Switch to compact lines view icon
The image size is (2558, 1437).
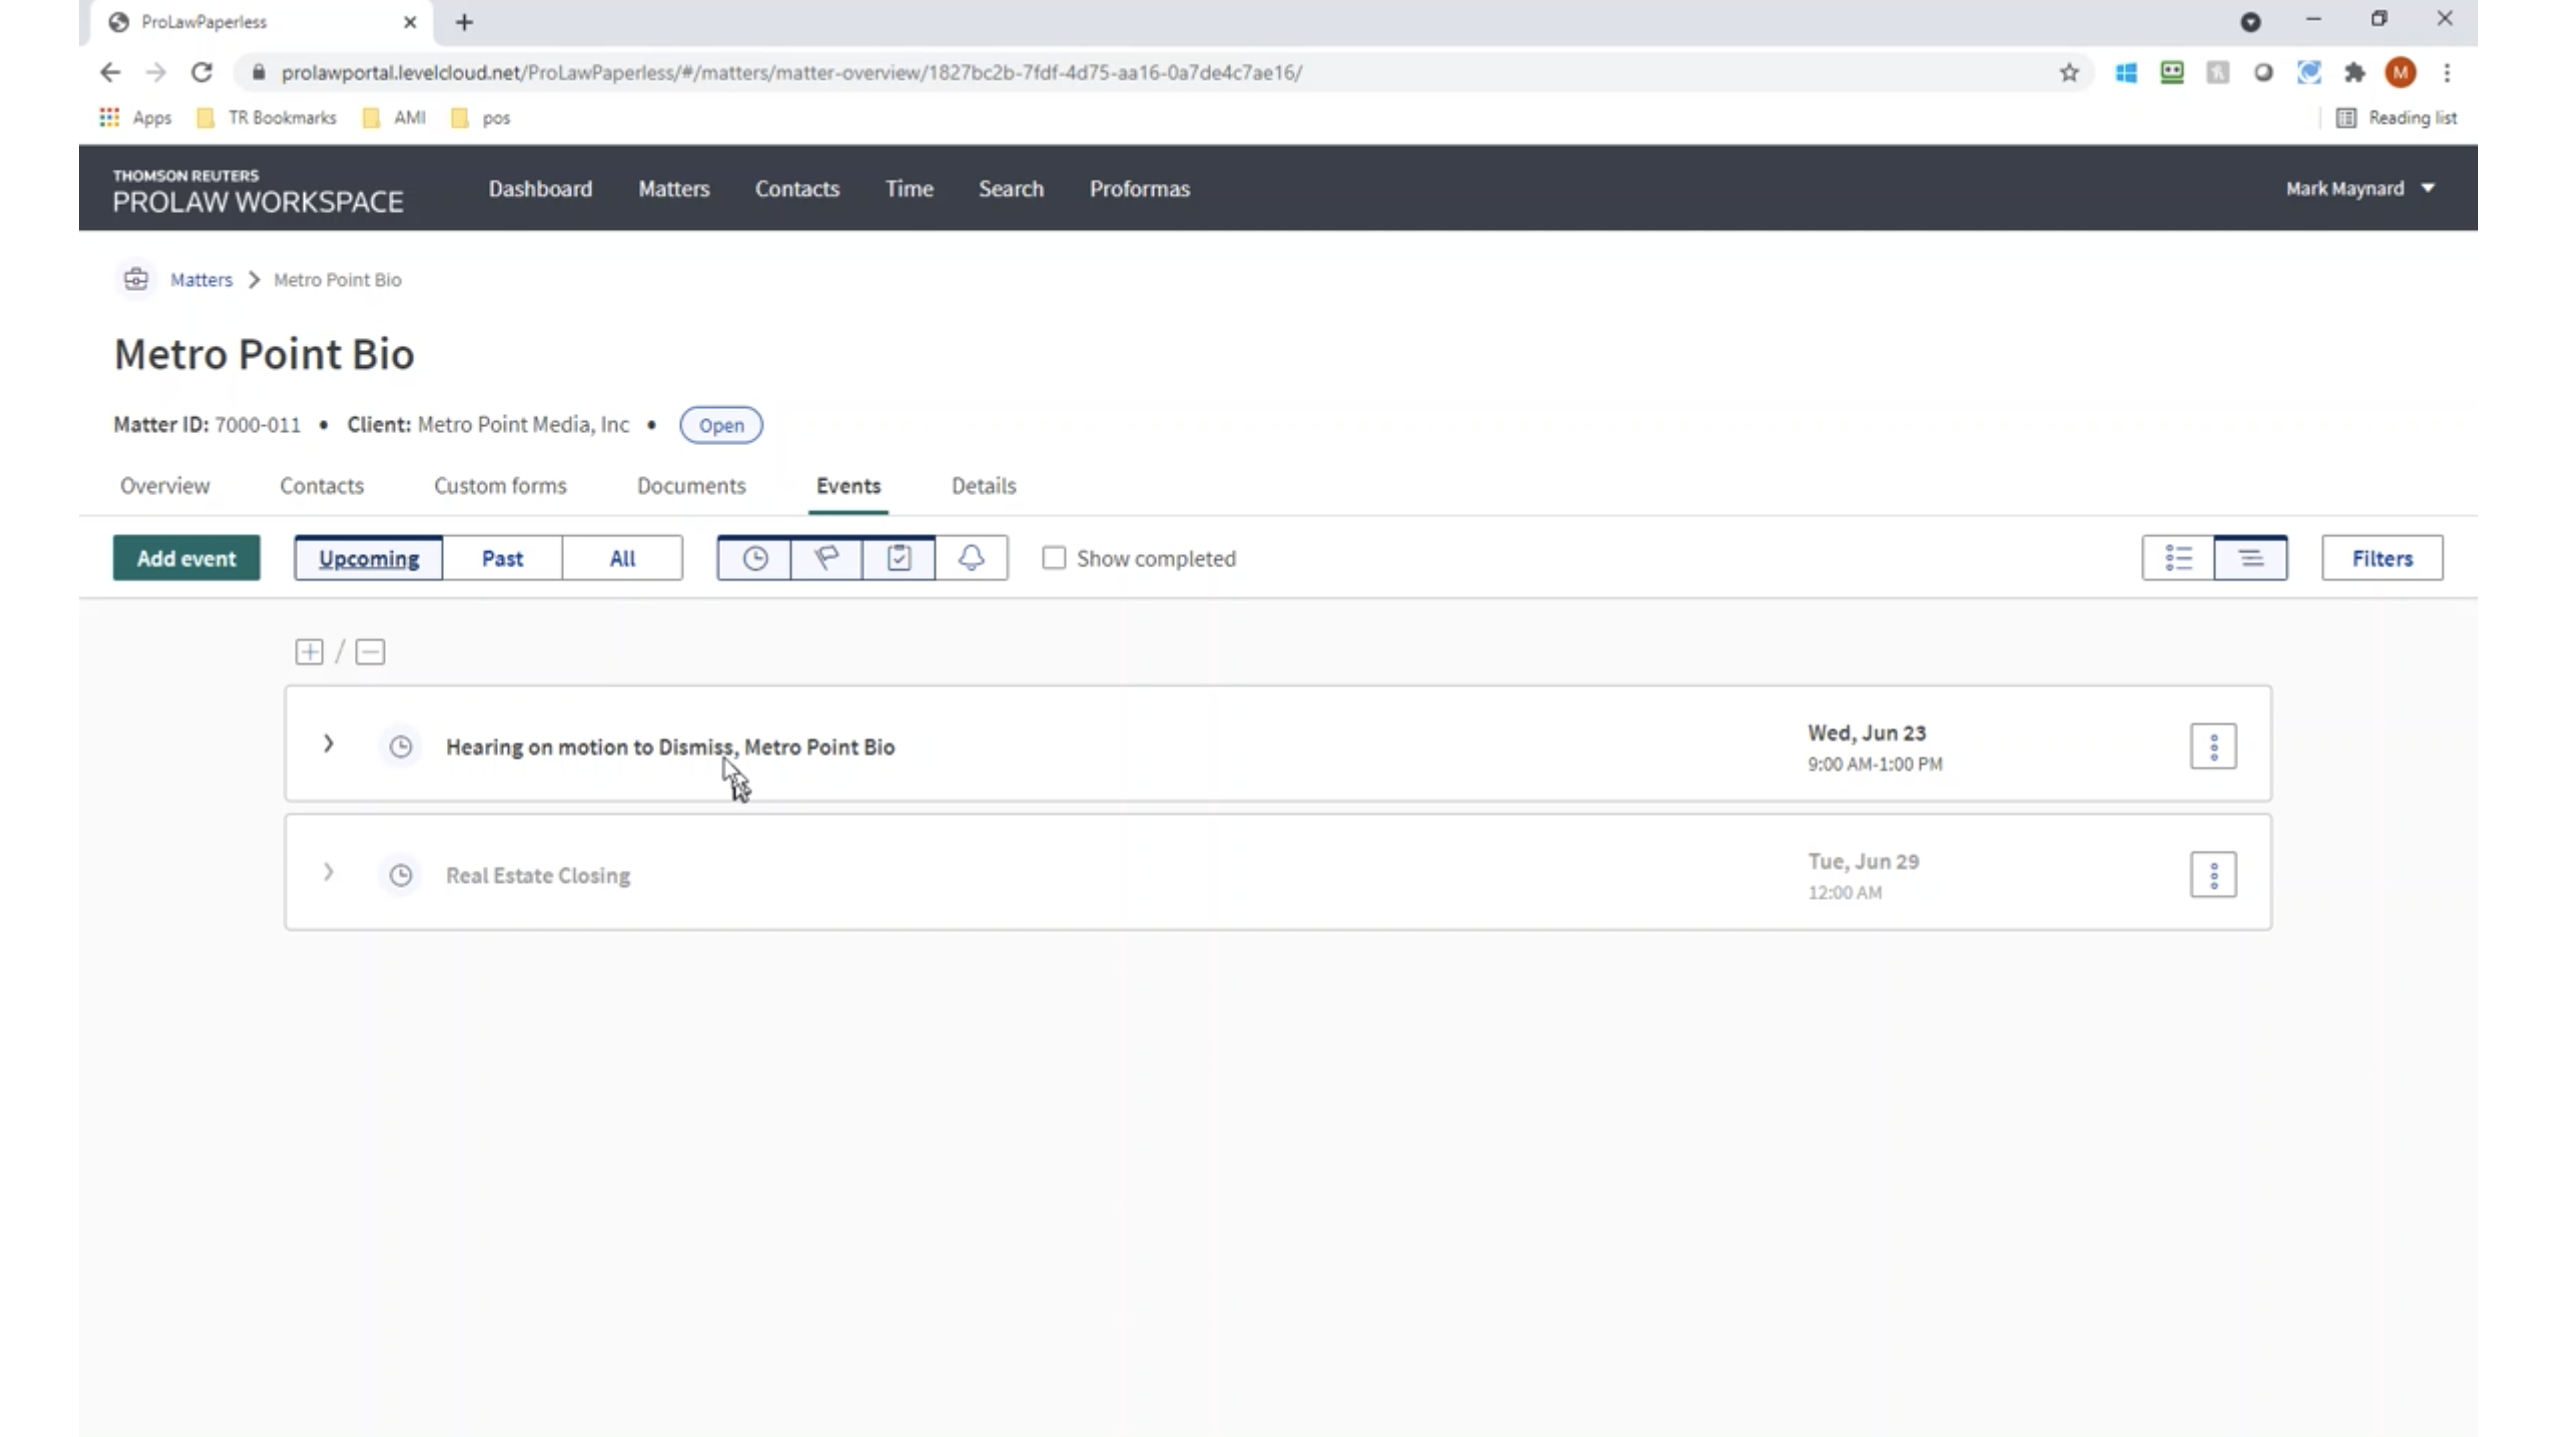2250,558
